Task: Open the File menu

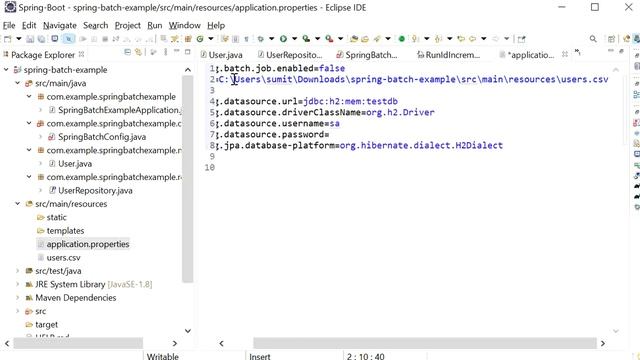Action: [9, 25]
